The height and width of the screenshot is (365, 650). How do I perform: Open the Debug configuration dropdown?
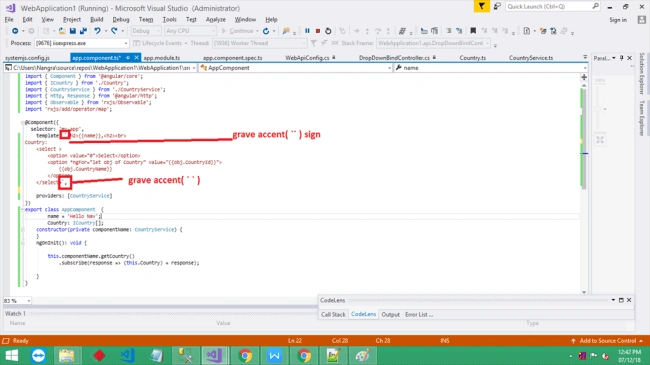coord(146,31)
